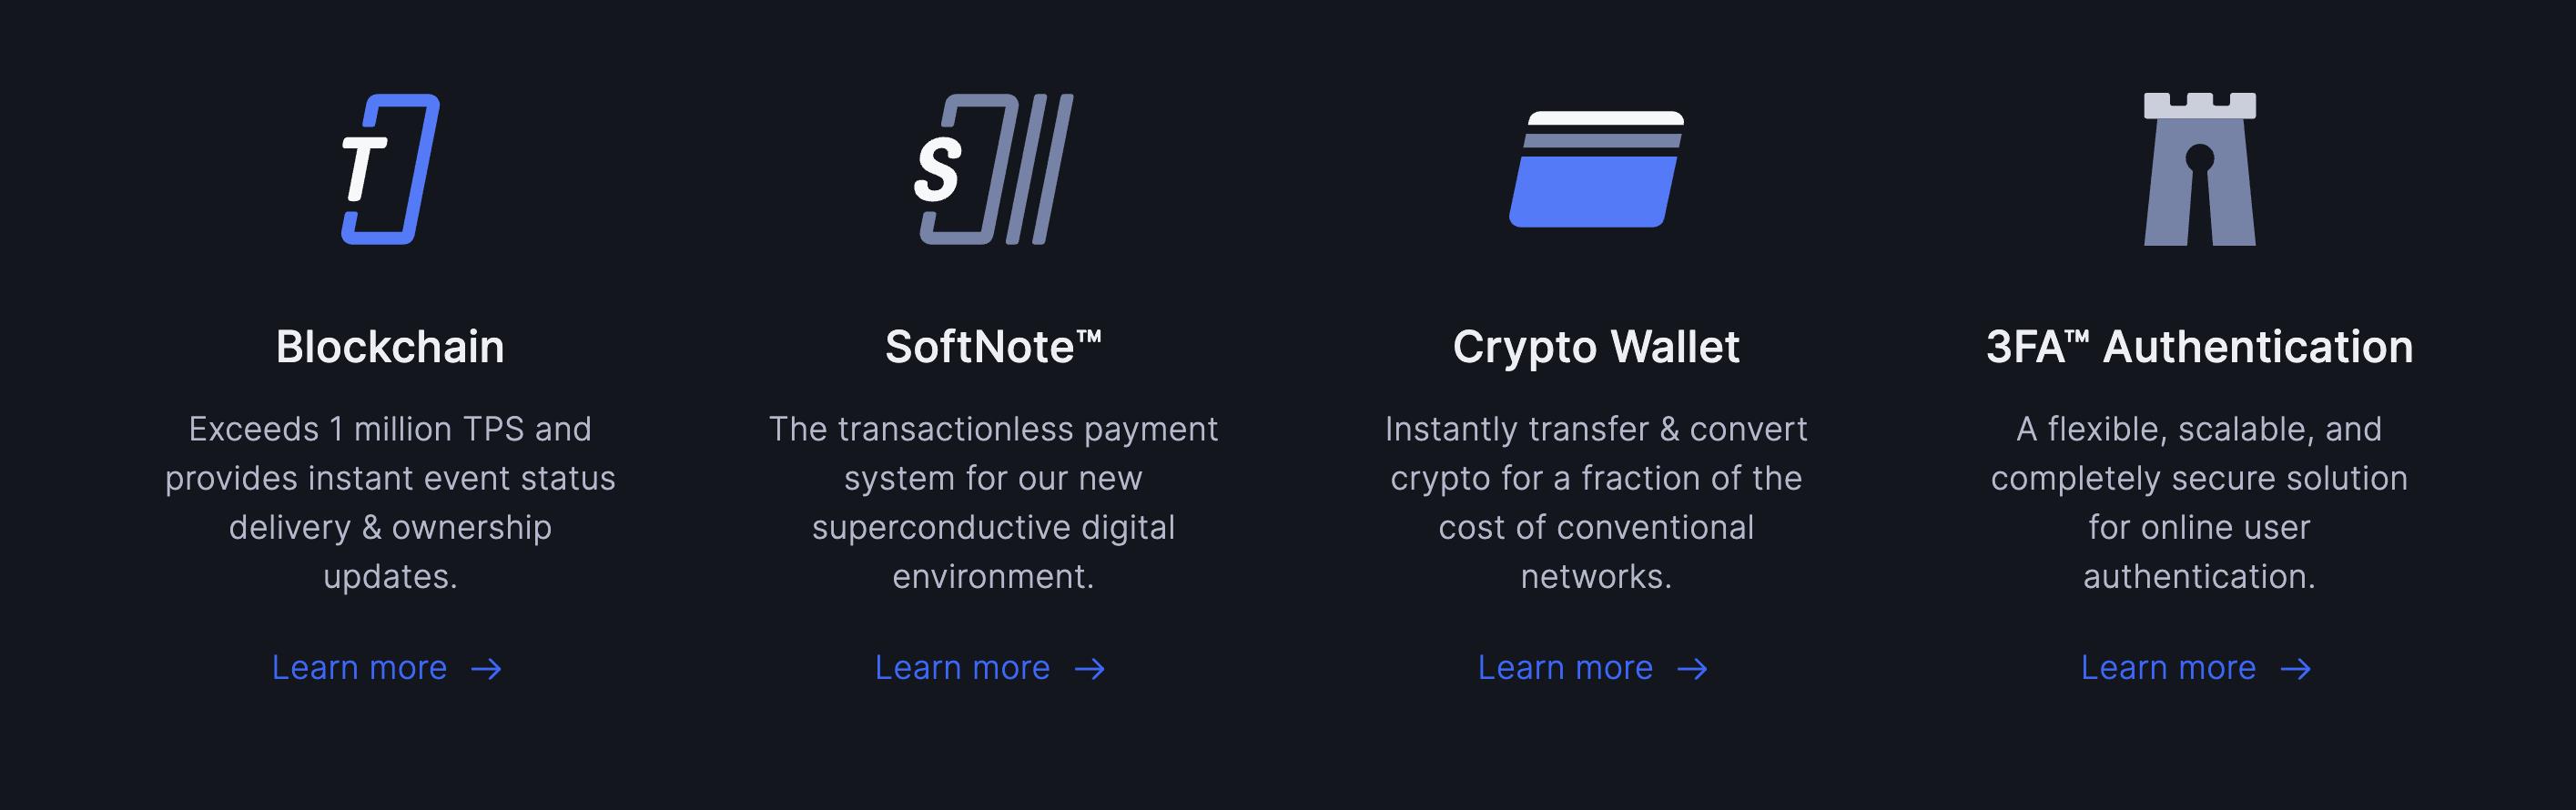Open Learn more link for Blockchain
This screenshot has height=810, width=2576.
387,667
